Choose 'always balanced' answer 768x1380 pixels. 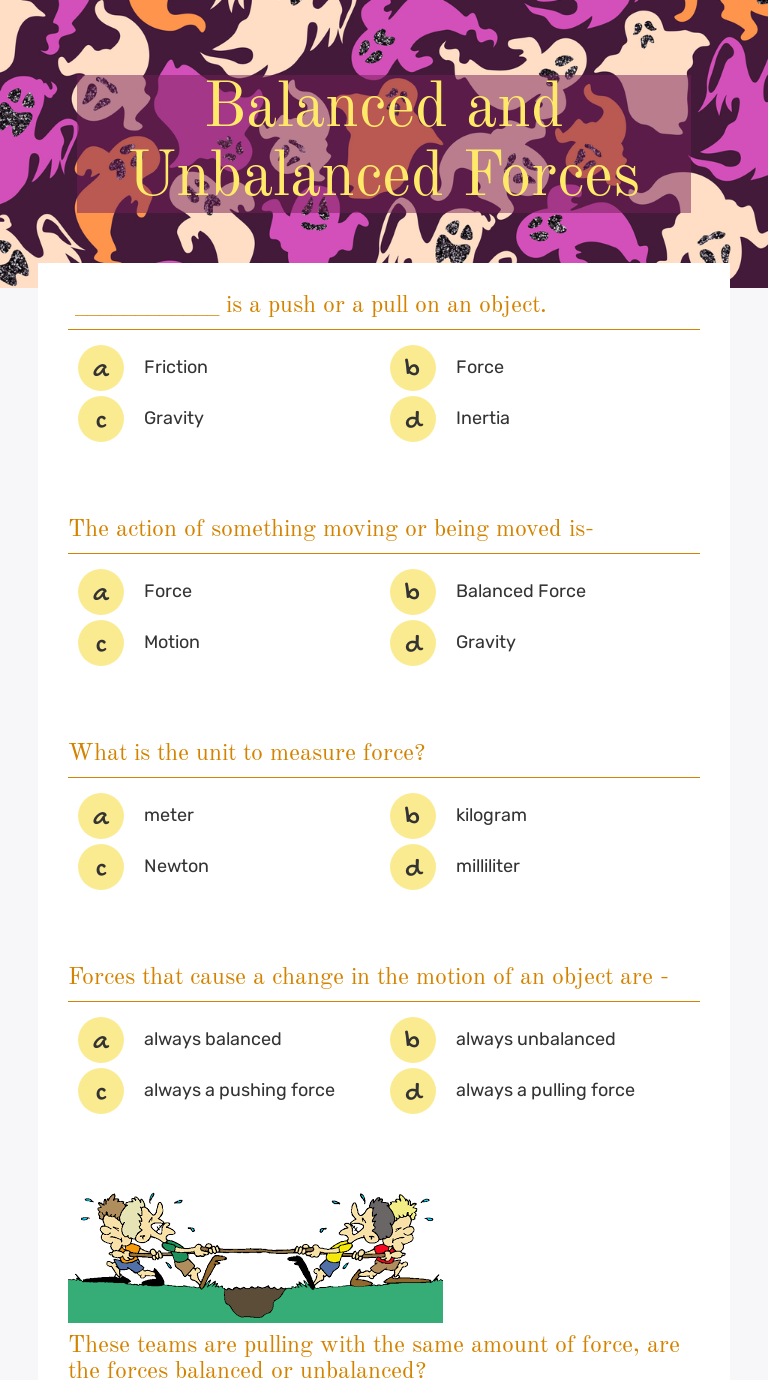[x=101, y=1040]
